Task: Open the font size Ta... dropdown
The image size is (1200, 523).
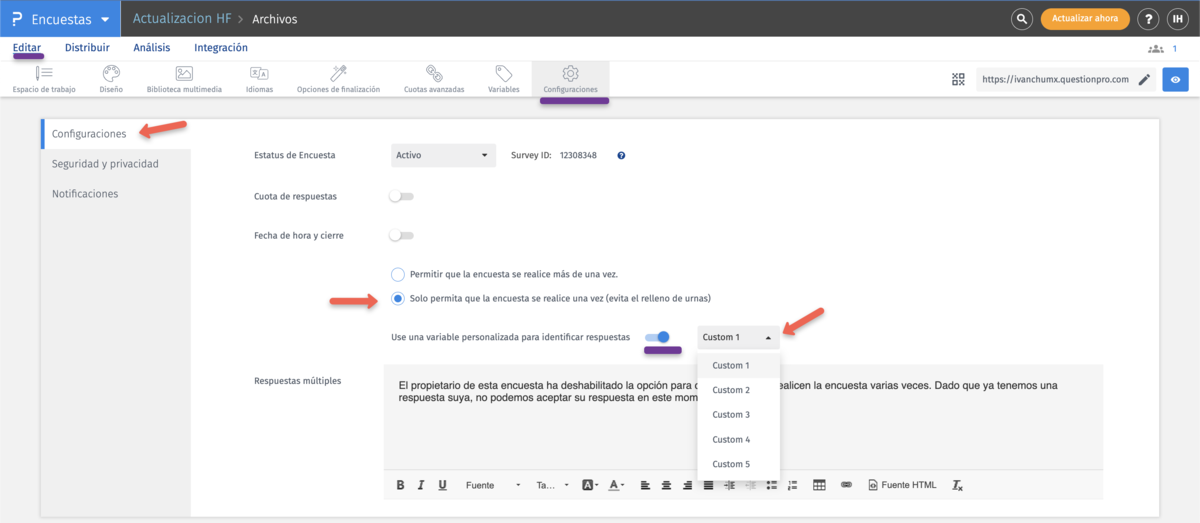Action: 552,485
